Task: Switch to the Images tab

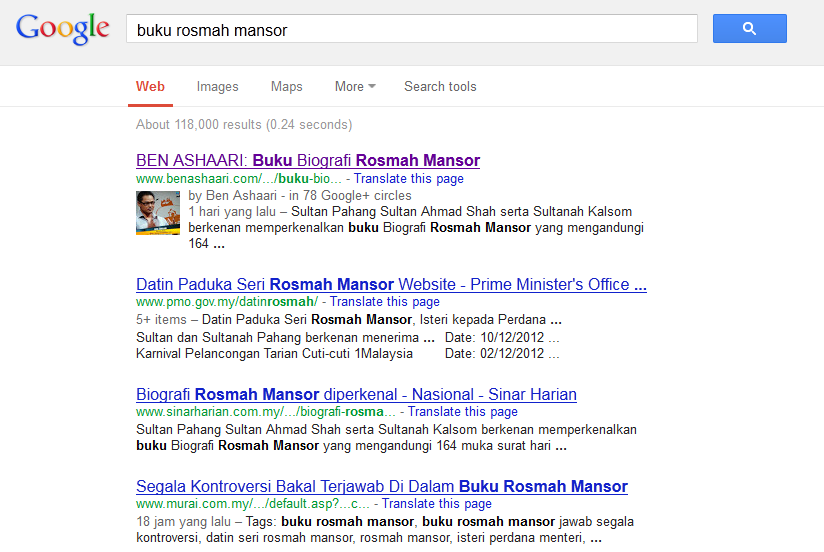Action: (218, 87)
